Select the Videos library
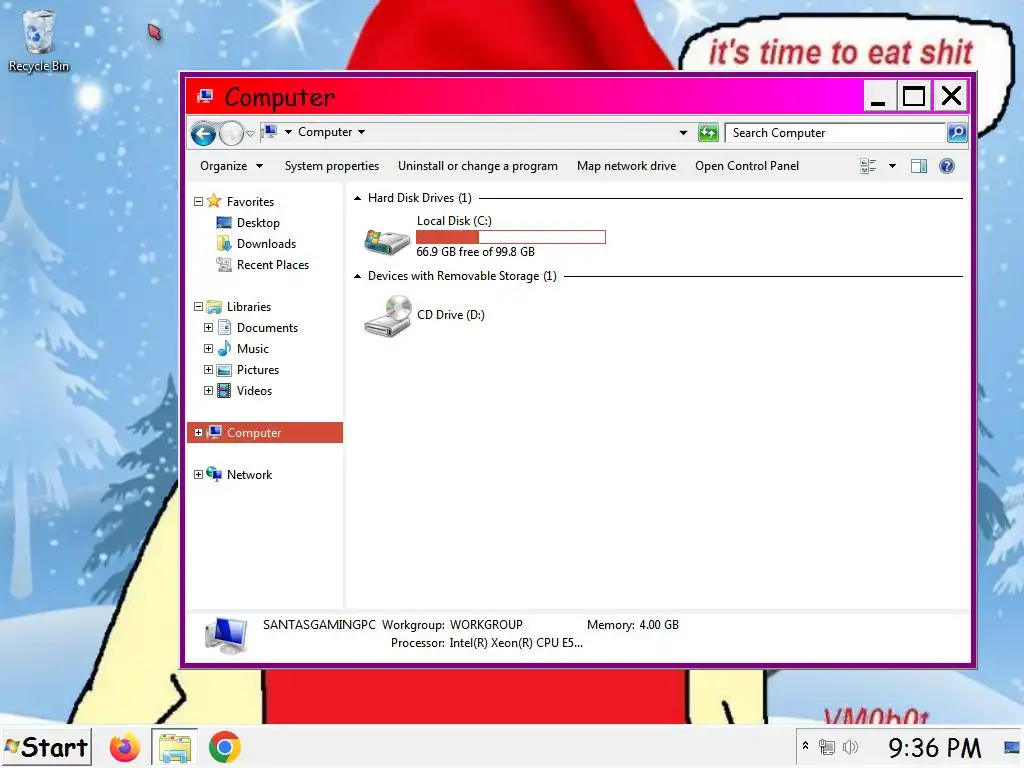 coord(254,391)
